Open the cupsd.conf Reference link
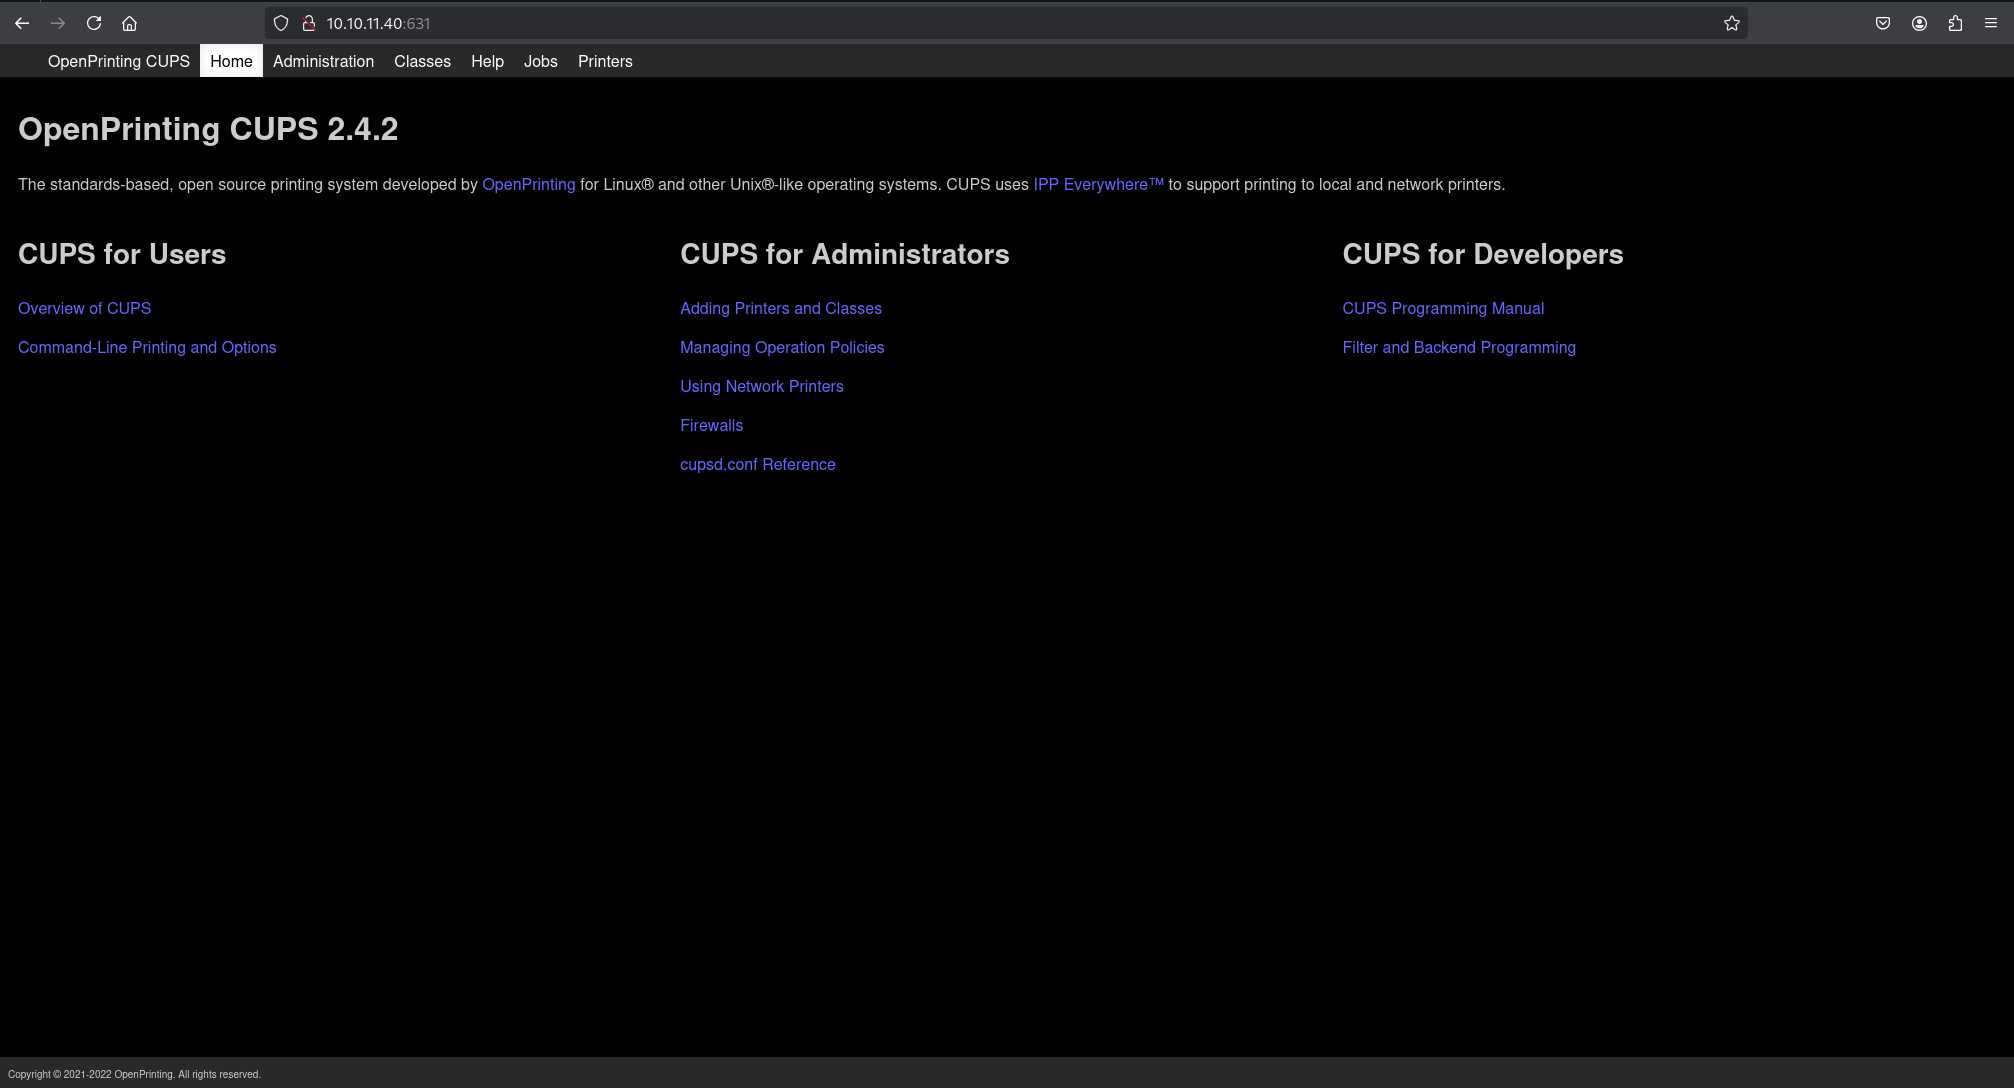This screenshot has width=2014, height=1088. 757,464
